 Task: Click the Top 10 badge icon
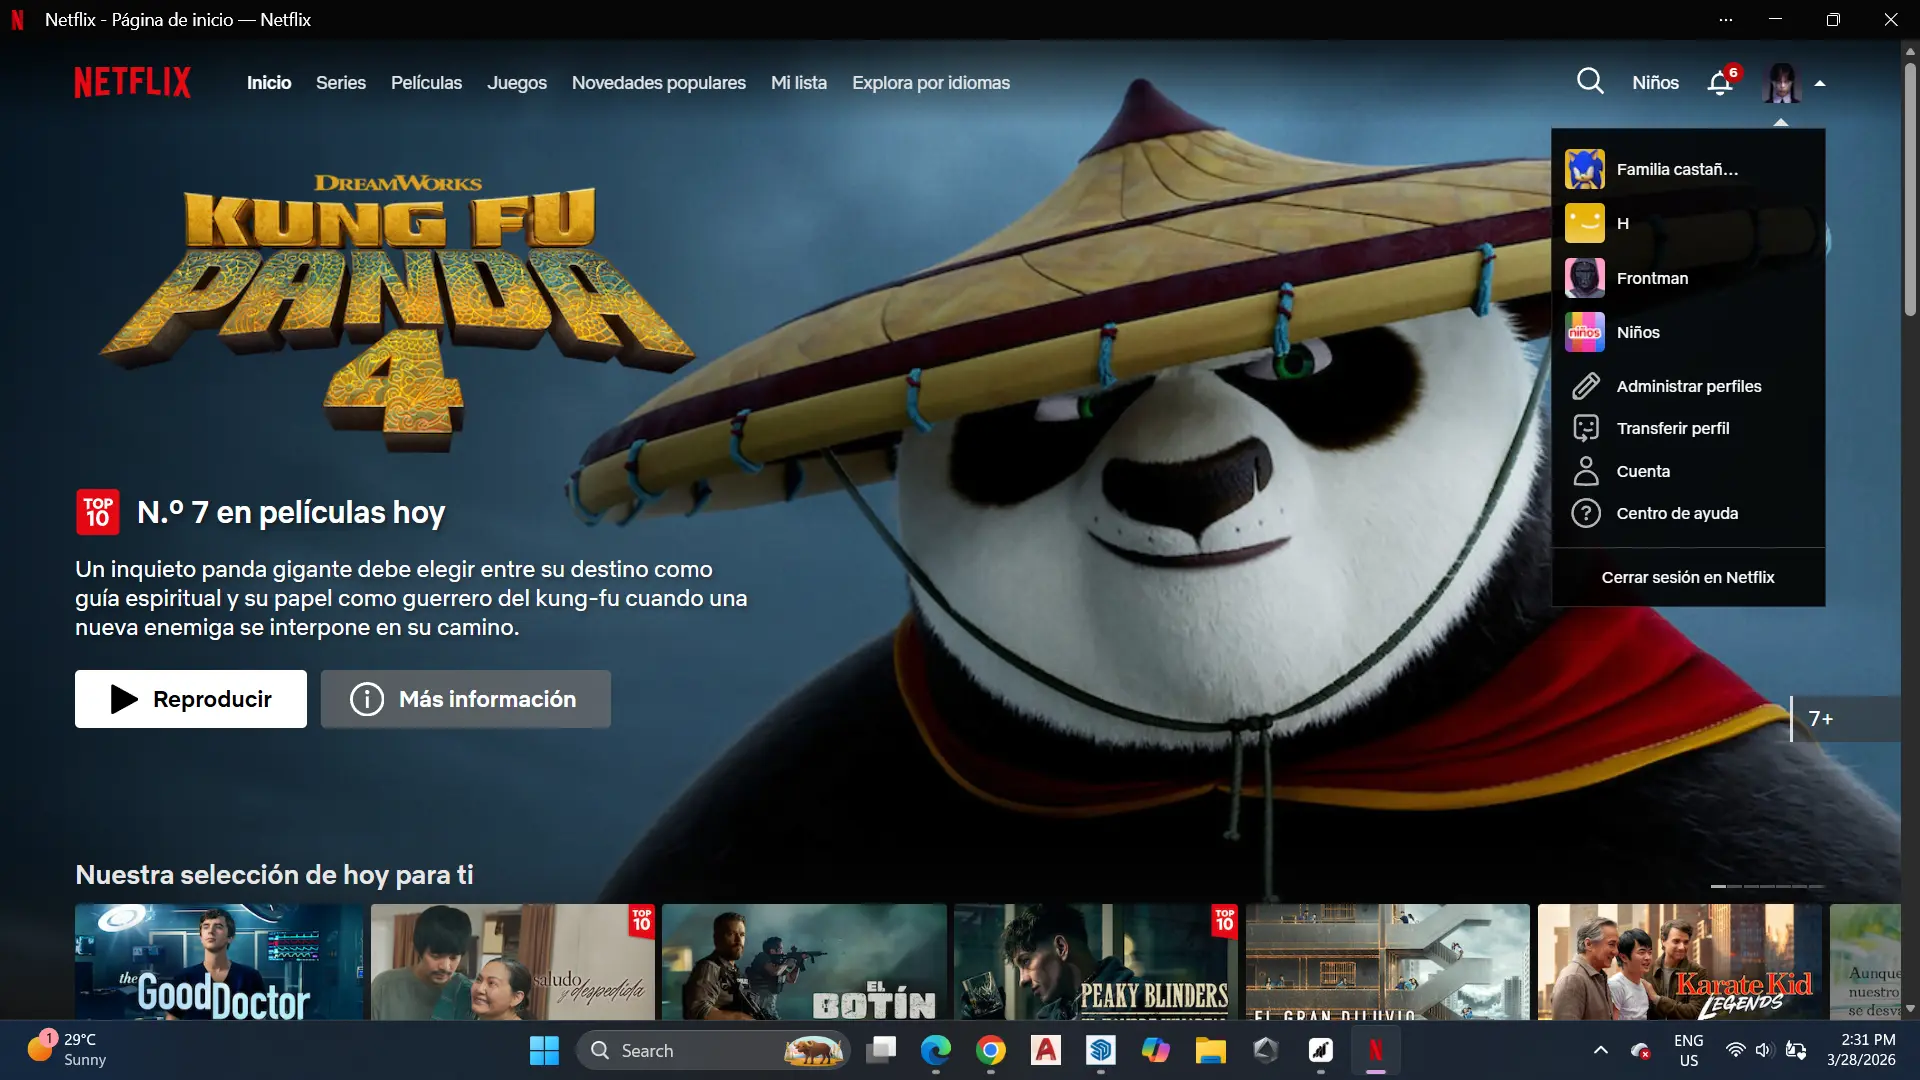[98, 512]
